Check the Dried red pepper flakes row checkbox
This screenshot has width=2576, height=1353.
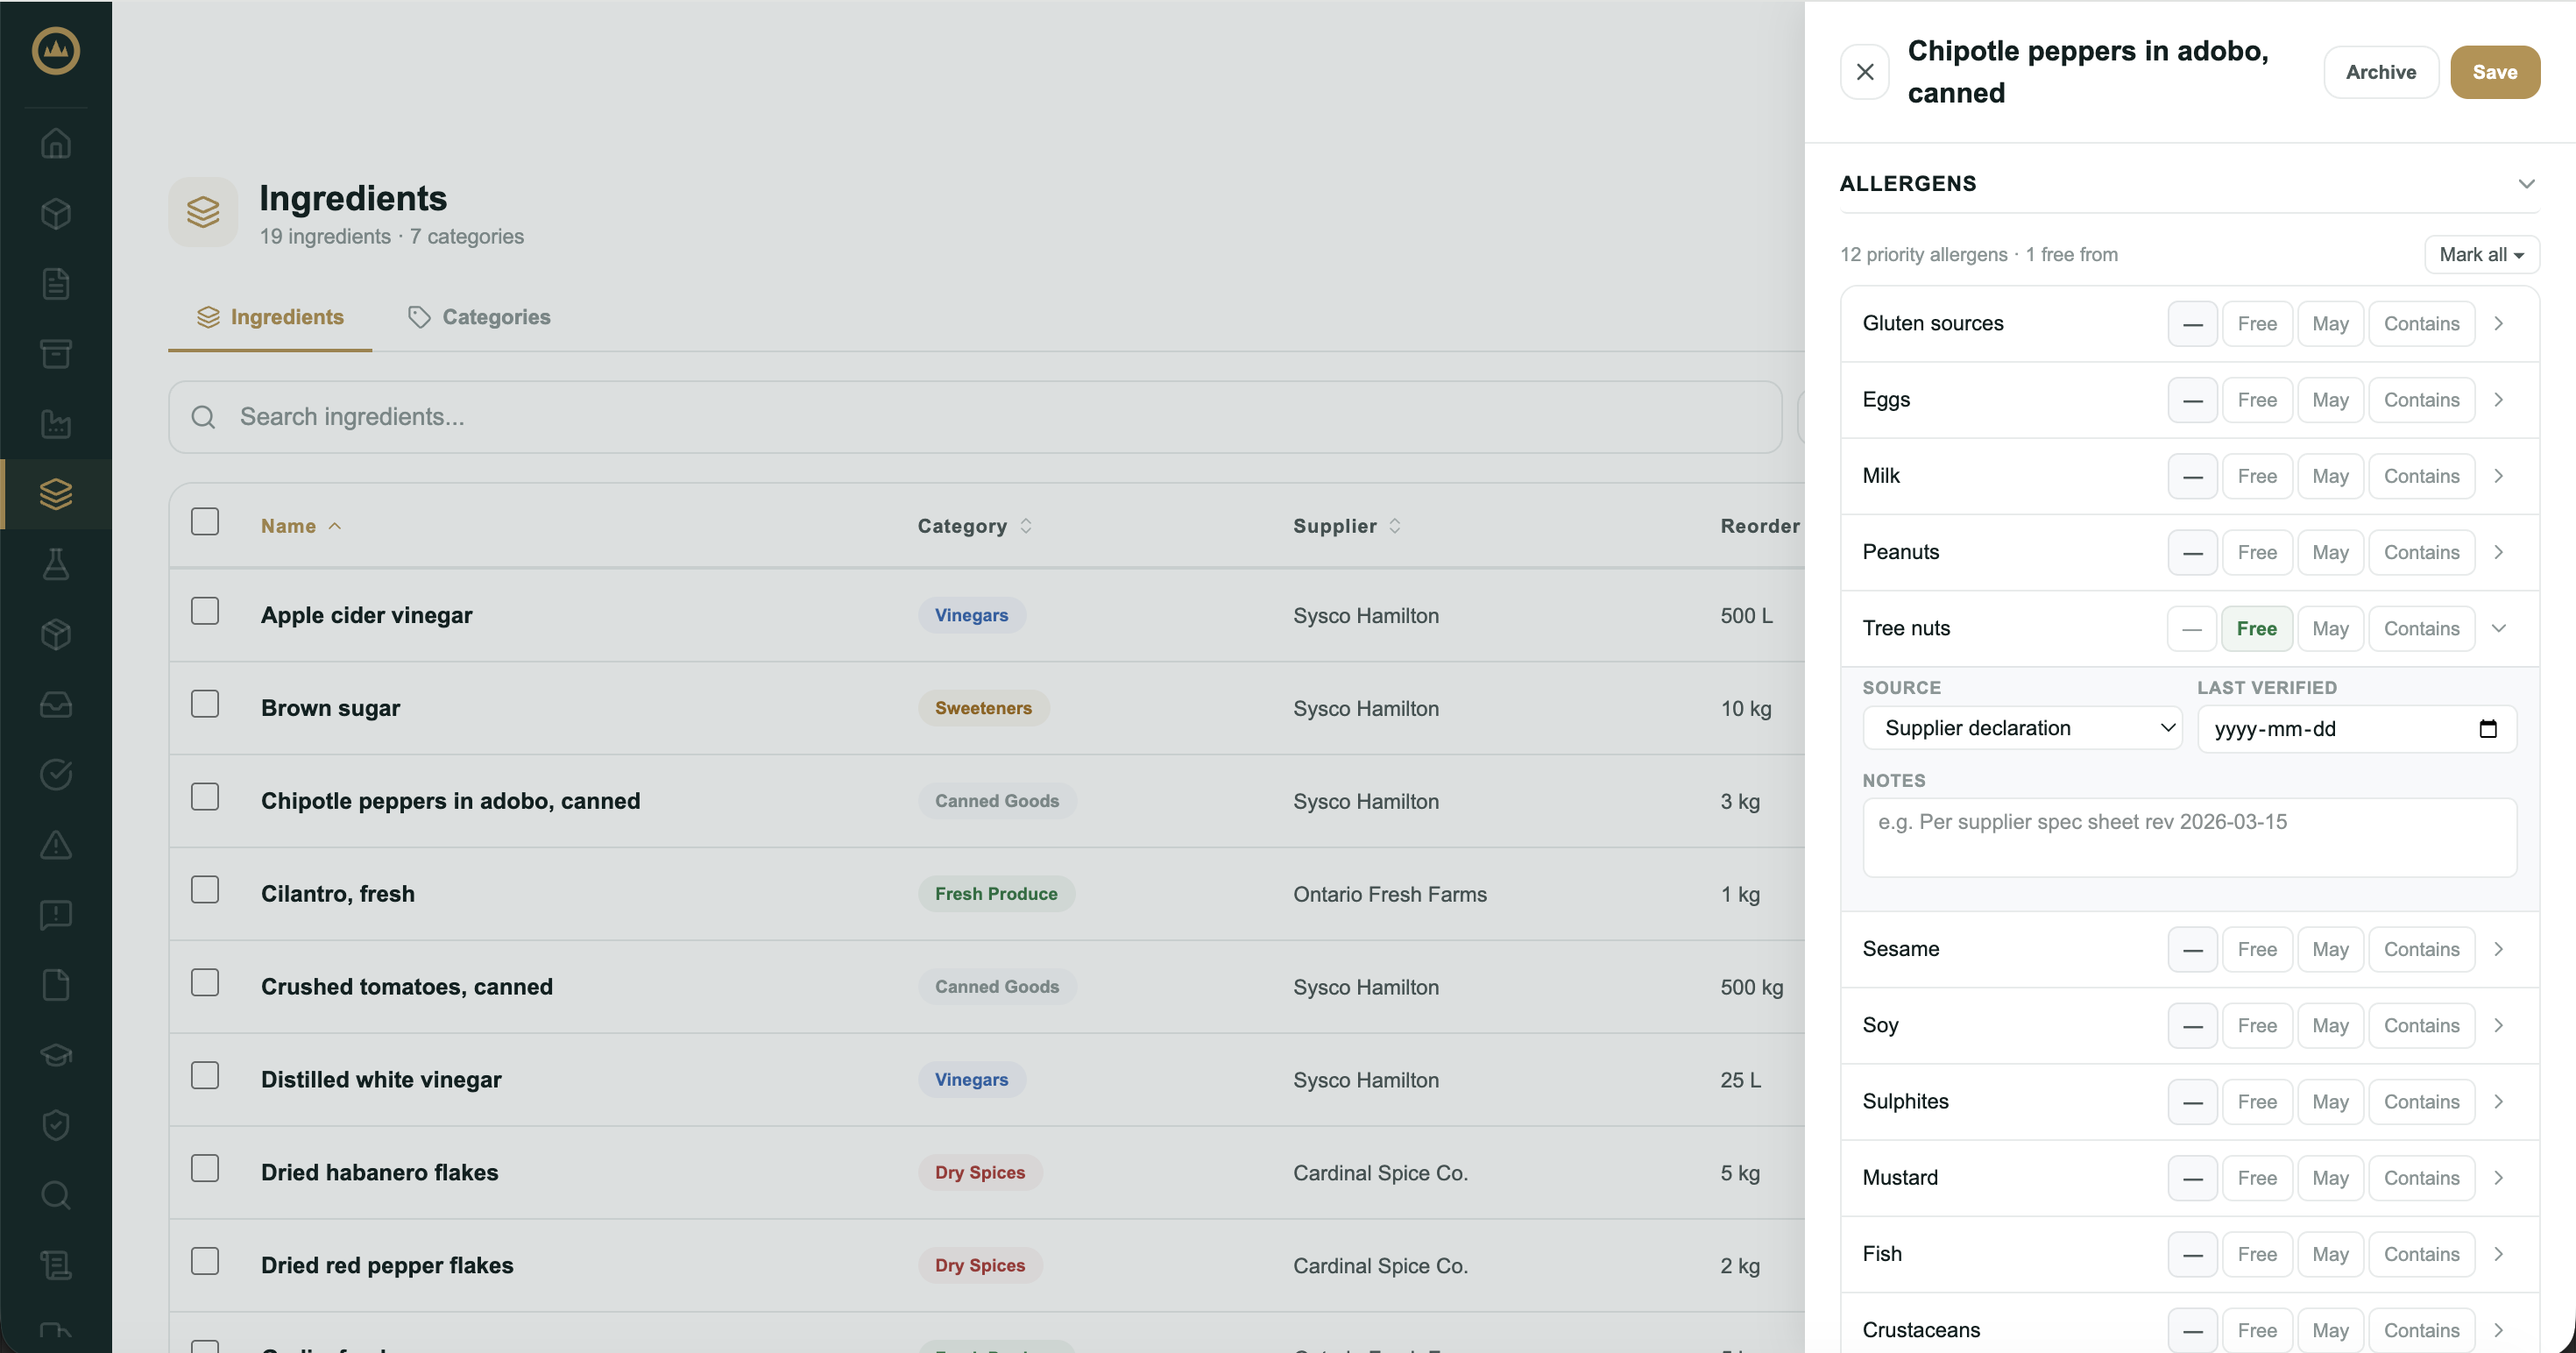click(x=205, y=1262)
